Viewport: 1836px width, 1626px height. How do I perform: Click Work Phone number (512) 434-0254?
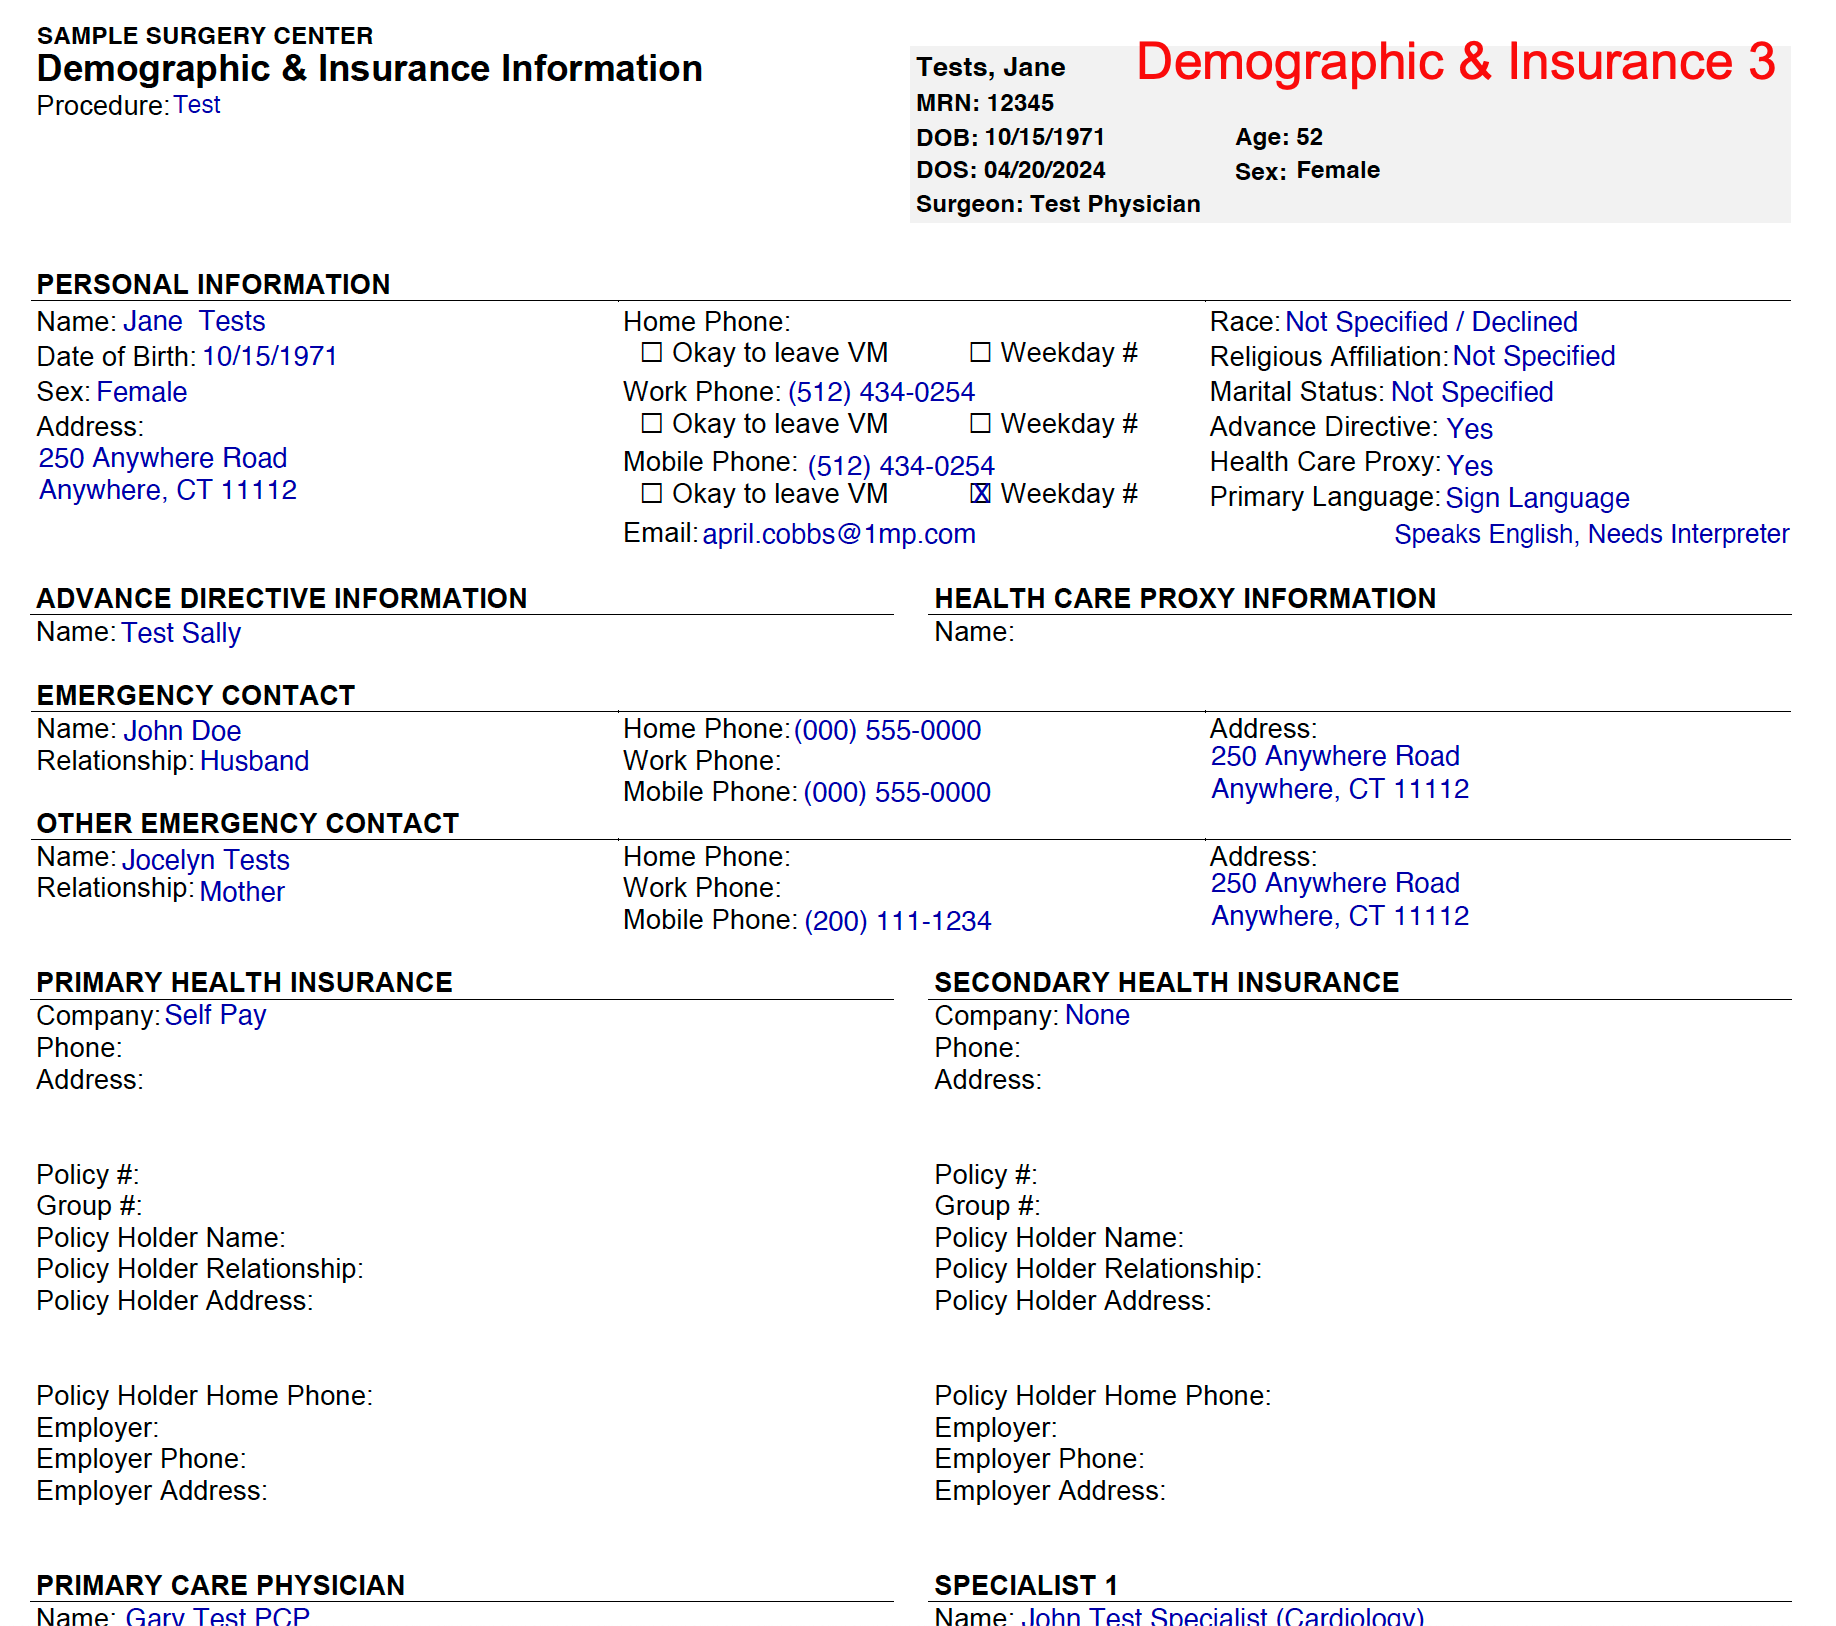click(881, 392)
